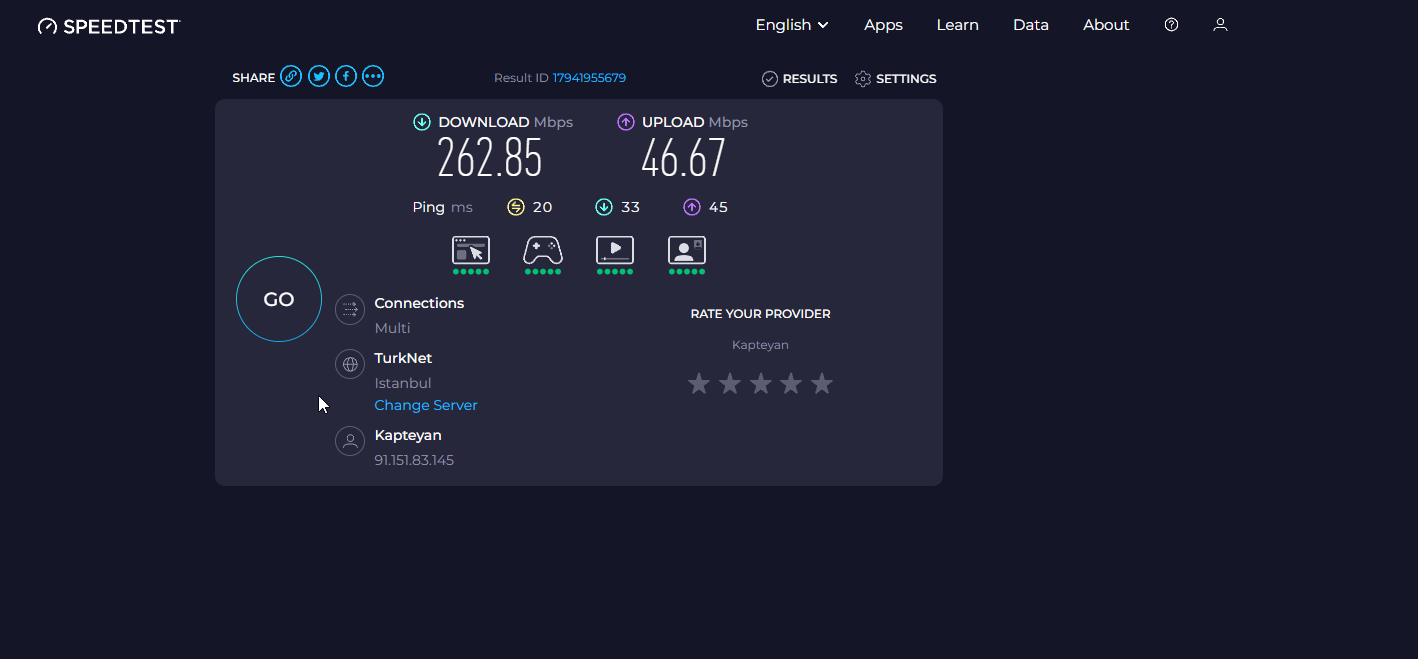Viewport: 1418px width, 659px height.
Task: Open the Data menu
Action: [1031, 25]
